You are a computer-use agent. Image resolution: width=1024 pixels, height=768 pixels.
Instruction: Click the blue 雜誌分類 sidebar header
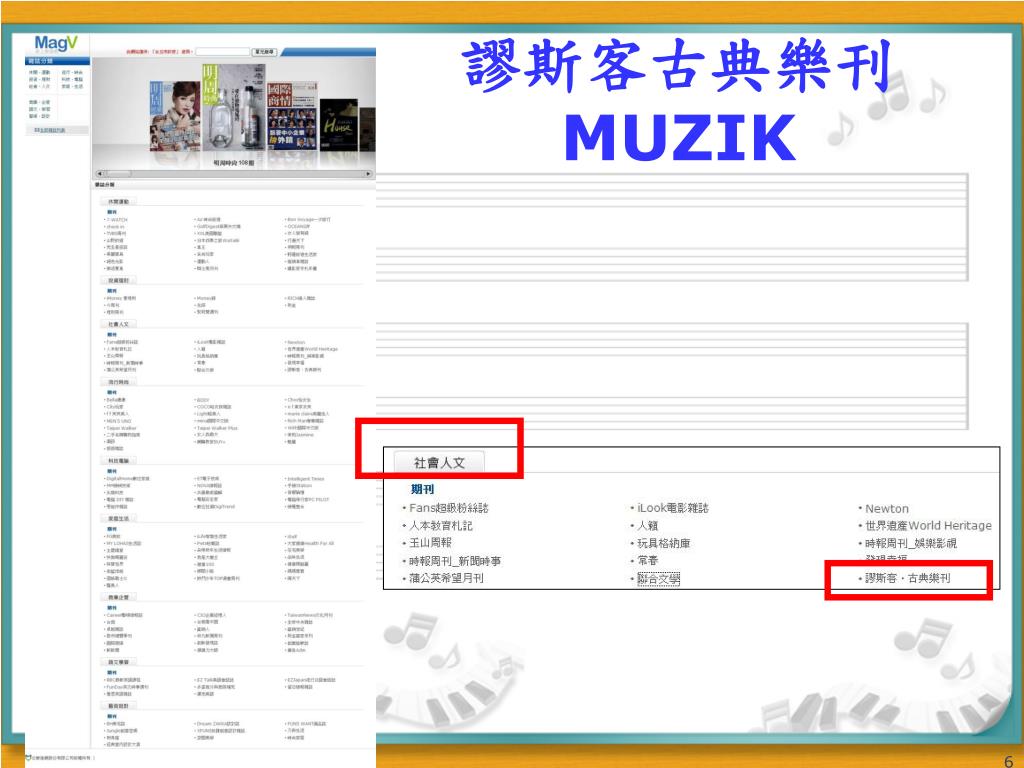[x=55, y=61]
